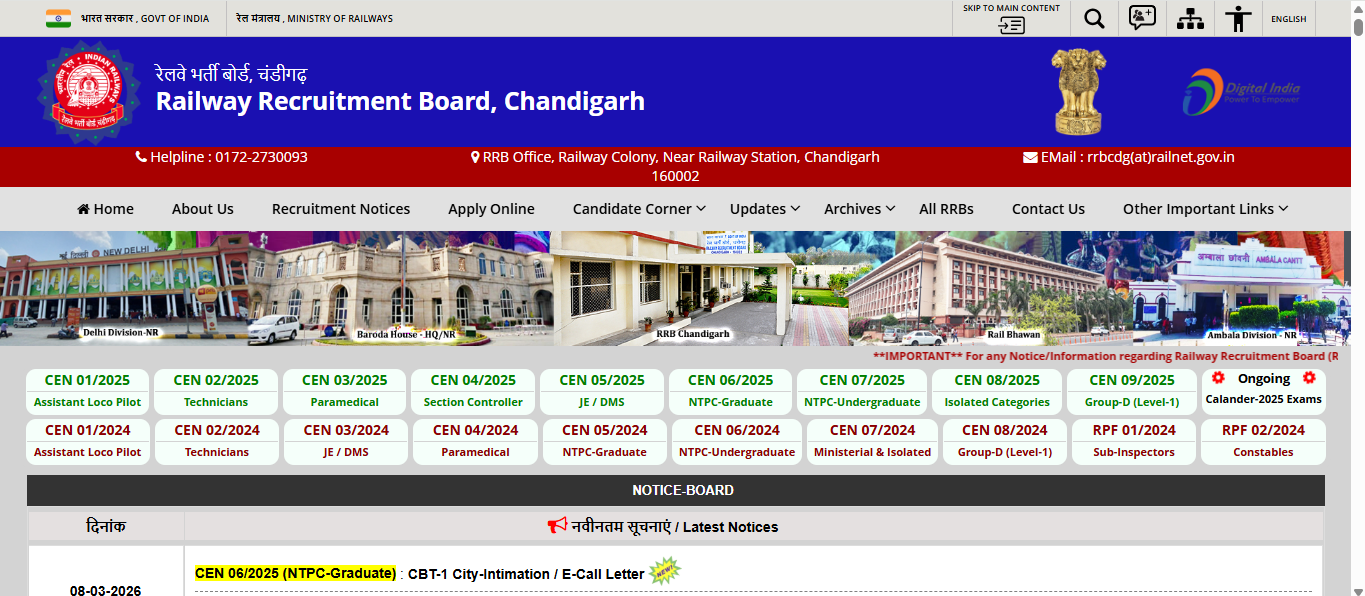Click the Indian flag icon
The width and height of the screenshot is (1365, 596).
pos(58,19)
